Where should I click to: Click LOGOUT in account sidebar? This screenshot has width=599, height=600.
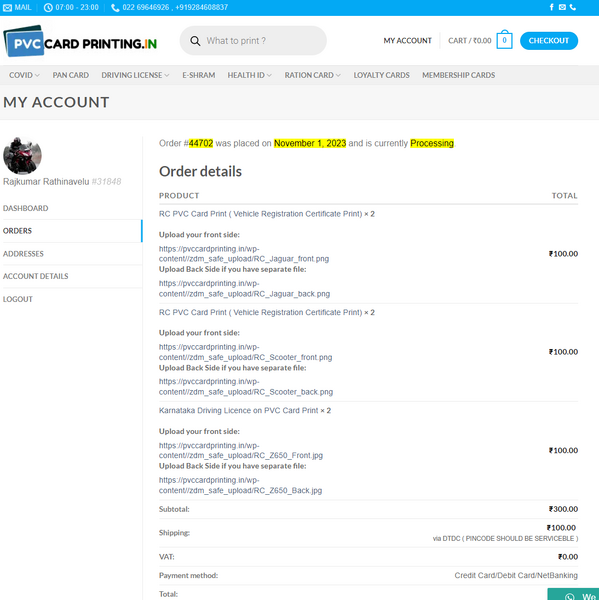(18, 299)
